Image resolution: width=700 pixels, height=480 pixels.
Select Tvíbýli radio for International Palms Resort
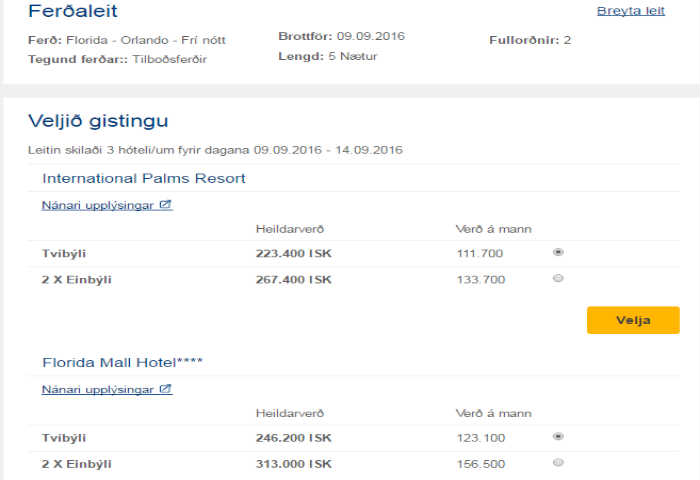(558, 252)
